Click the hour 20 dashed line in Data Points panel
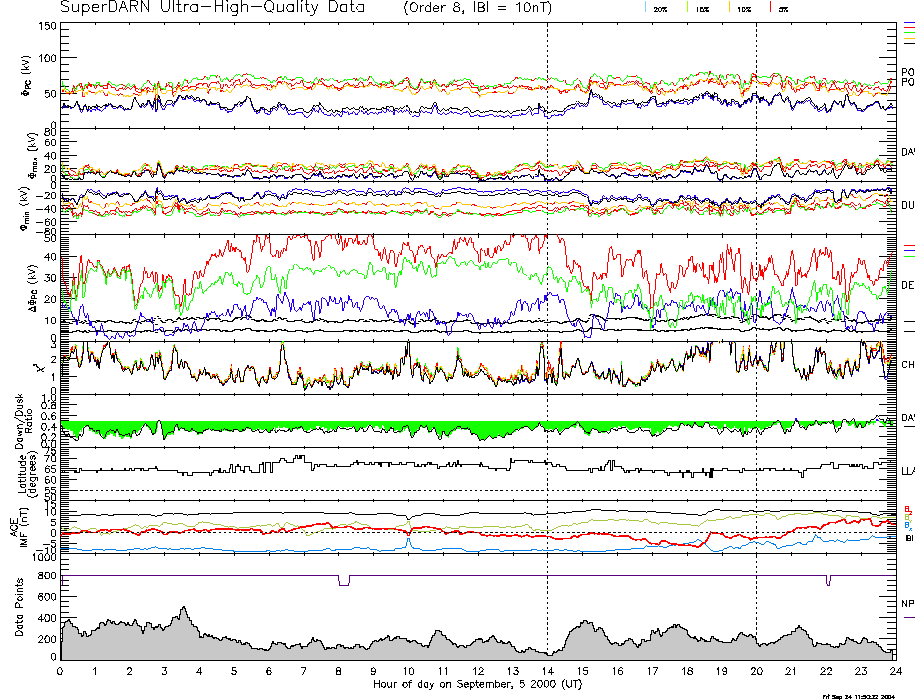Screen dimensions: 915x700 click(x=756, y=620)
